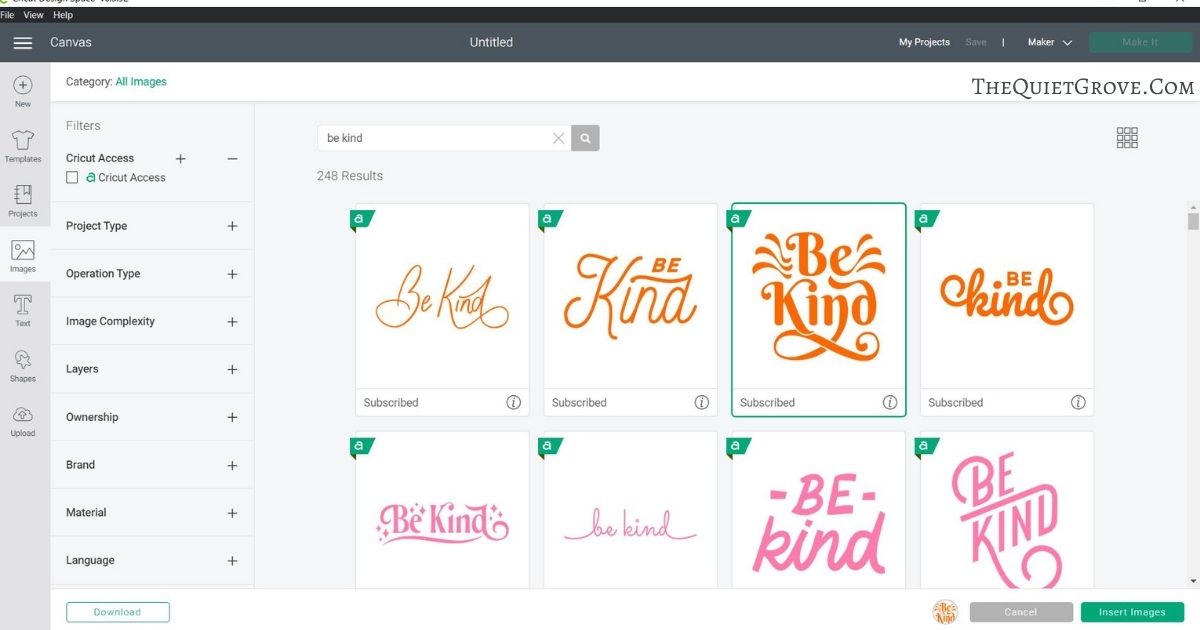Click the magnifier search button

586,138
